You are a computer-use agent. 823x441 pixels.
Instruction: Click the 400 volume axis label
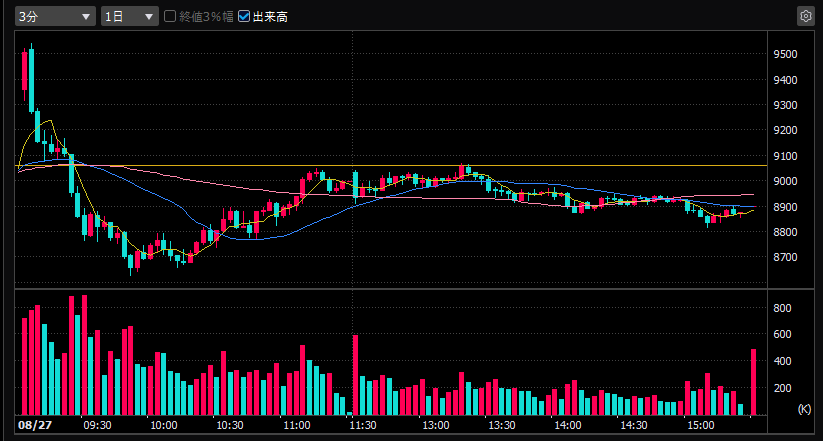[x=782, y=361]
